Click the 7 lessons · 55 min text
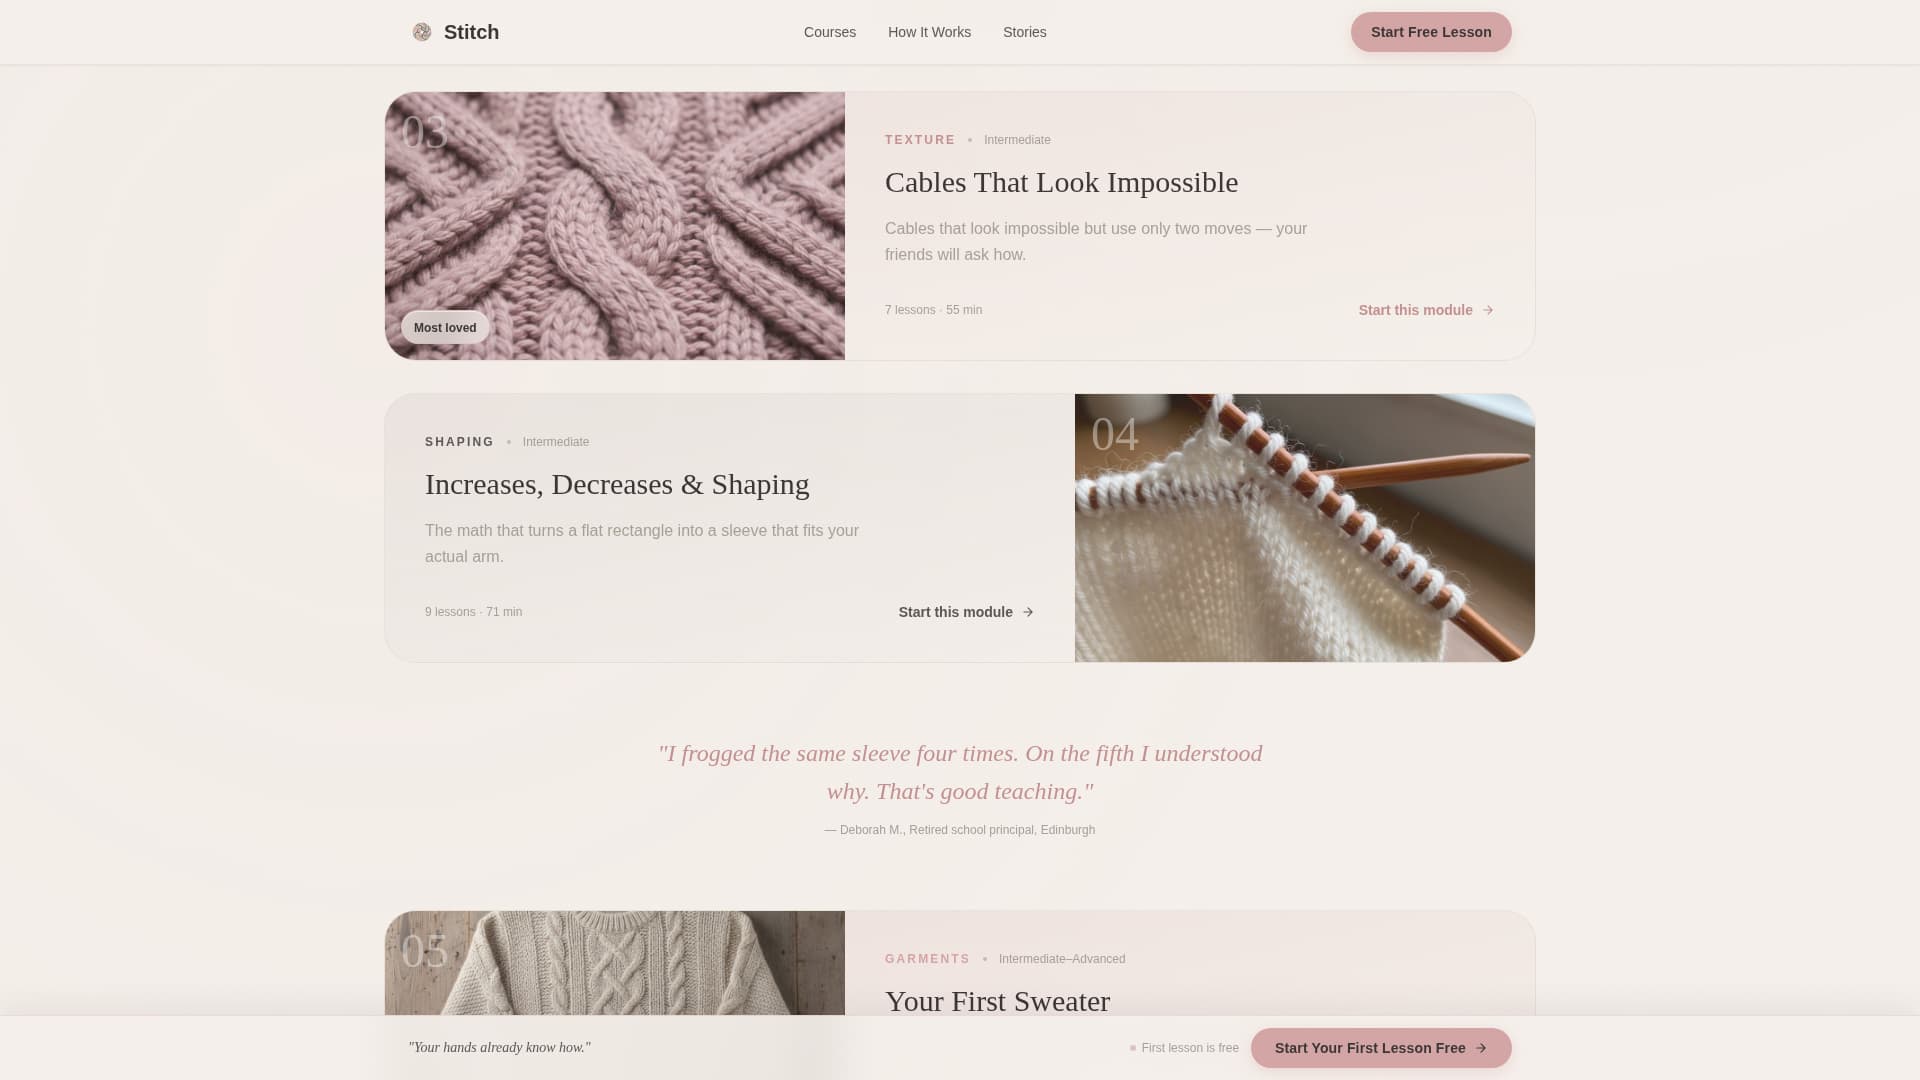This screenshot has width=1920, height=1080. click(933, 310)
